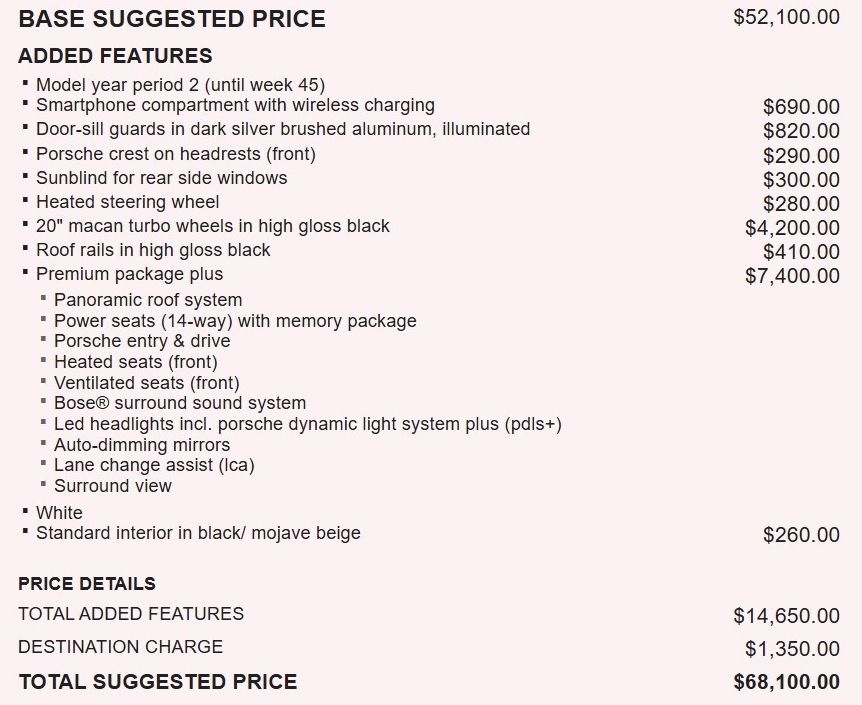Select 20" macan turbo wheels item
Viewport: 862px width, 705px height.
tap(213, 226)
